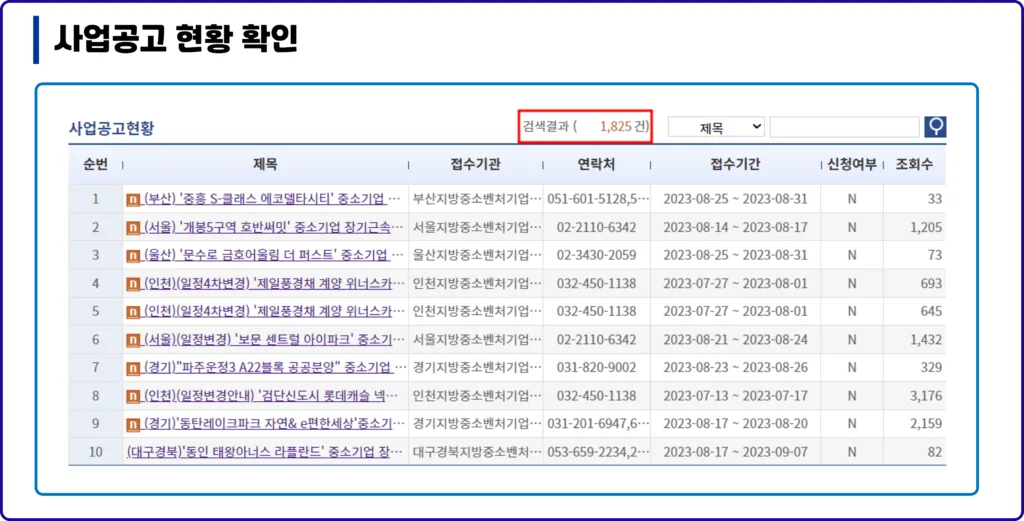Click the 사업공고현황 section title
Screen dimensions: 1024x521
pos(112,128)
